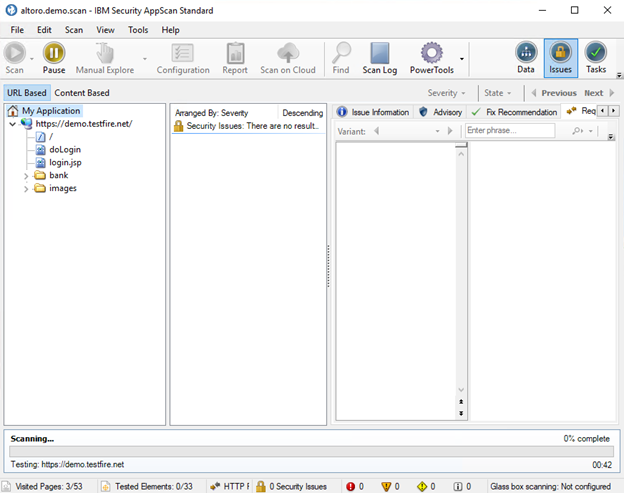
Task: Open PowerTools gear icon
Action: (431, 53)
